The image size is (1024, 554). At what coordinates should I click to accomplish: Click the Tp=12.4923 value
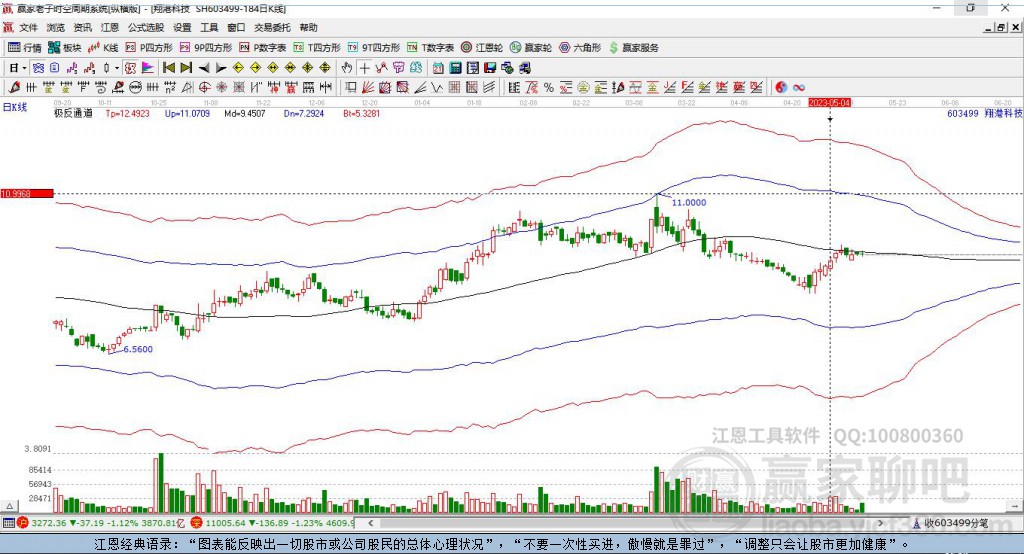click(x=128, y=113)
